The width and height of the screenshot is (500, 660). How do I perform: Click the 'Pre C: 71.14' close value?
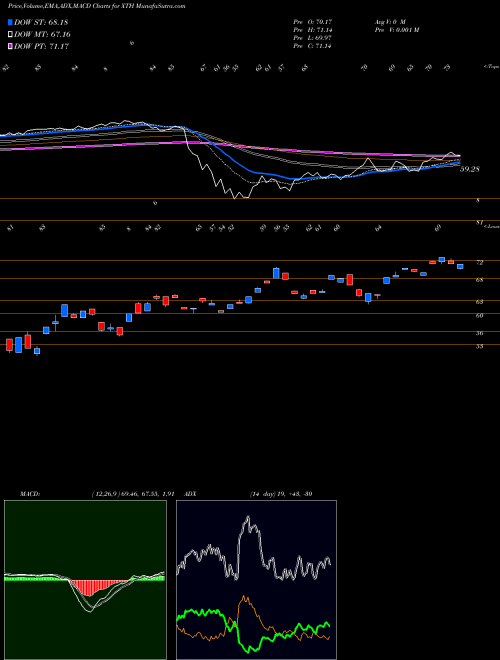tap(314, 46)
